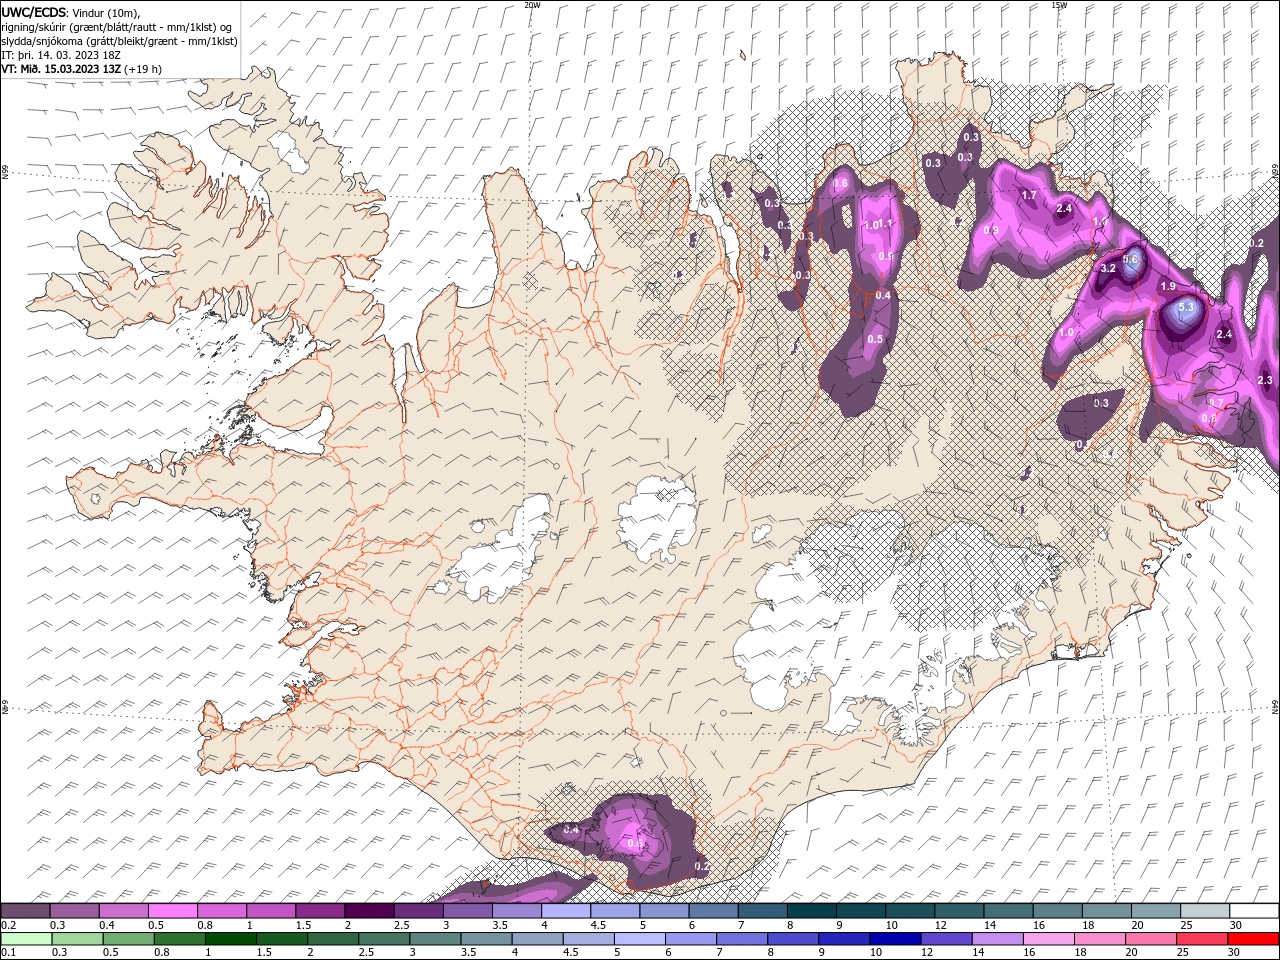Screen dimensions: 1280x960
Task: Click the bright pink snow swatch right of 0.5
Action: point(172,911)
